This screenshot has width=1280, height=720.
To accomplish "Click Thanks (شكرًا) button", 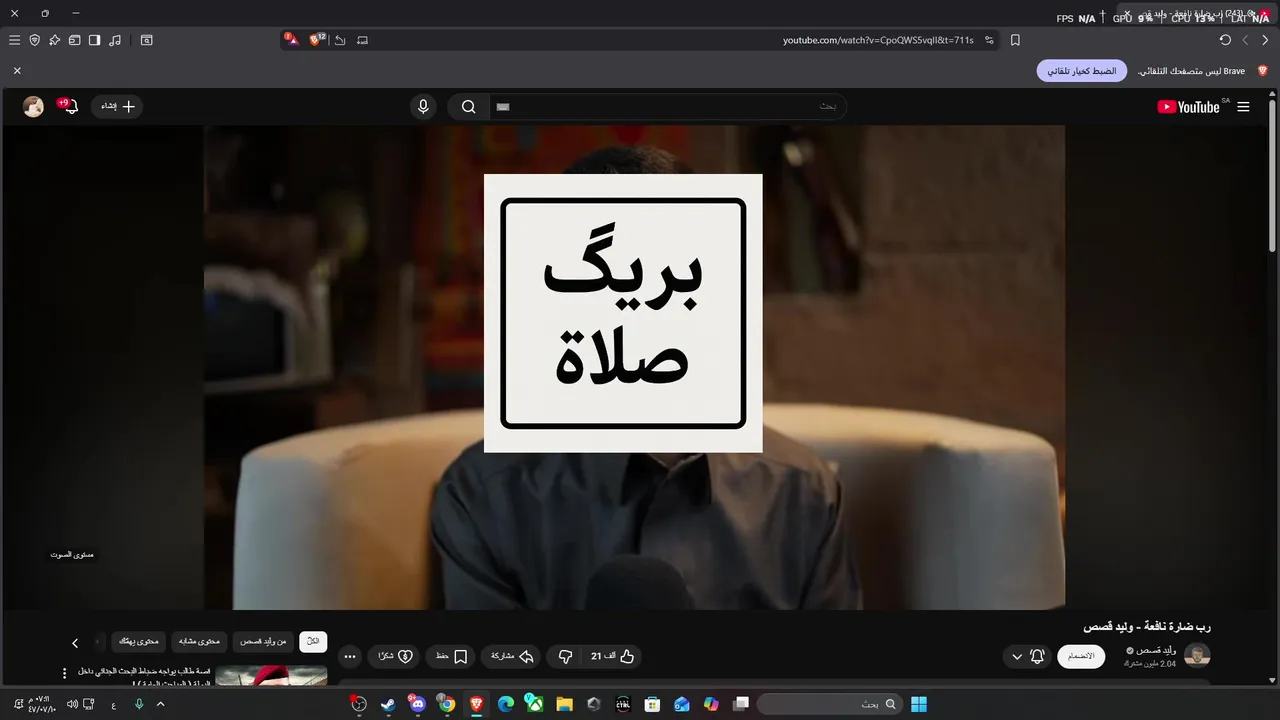I will pos(396,657).
